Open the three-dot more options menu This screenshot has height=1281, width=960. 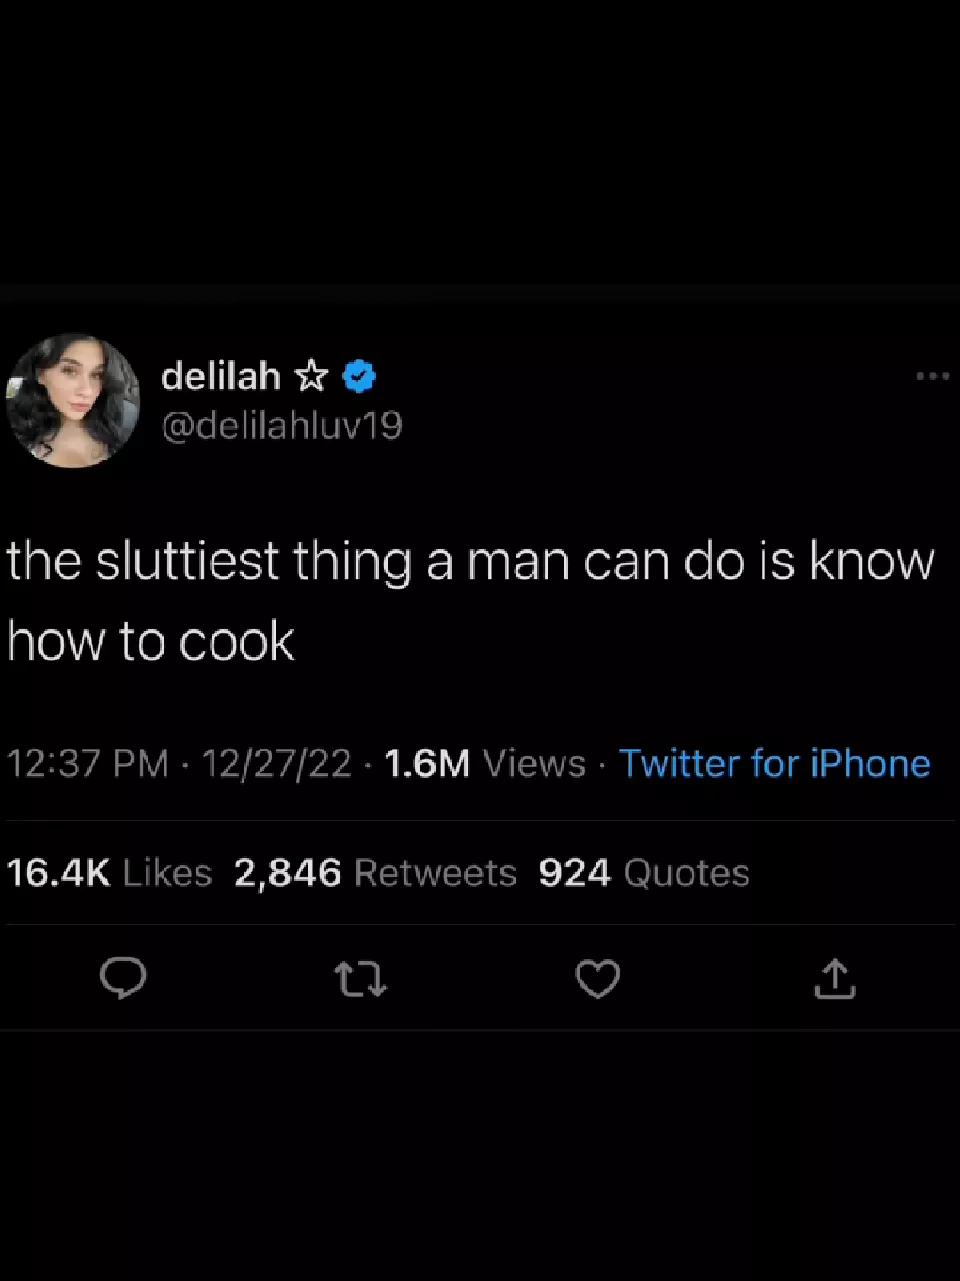[932, 376]
